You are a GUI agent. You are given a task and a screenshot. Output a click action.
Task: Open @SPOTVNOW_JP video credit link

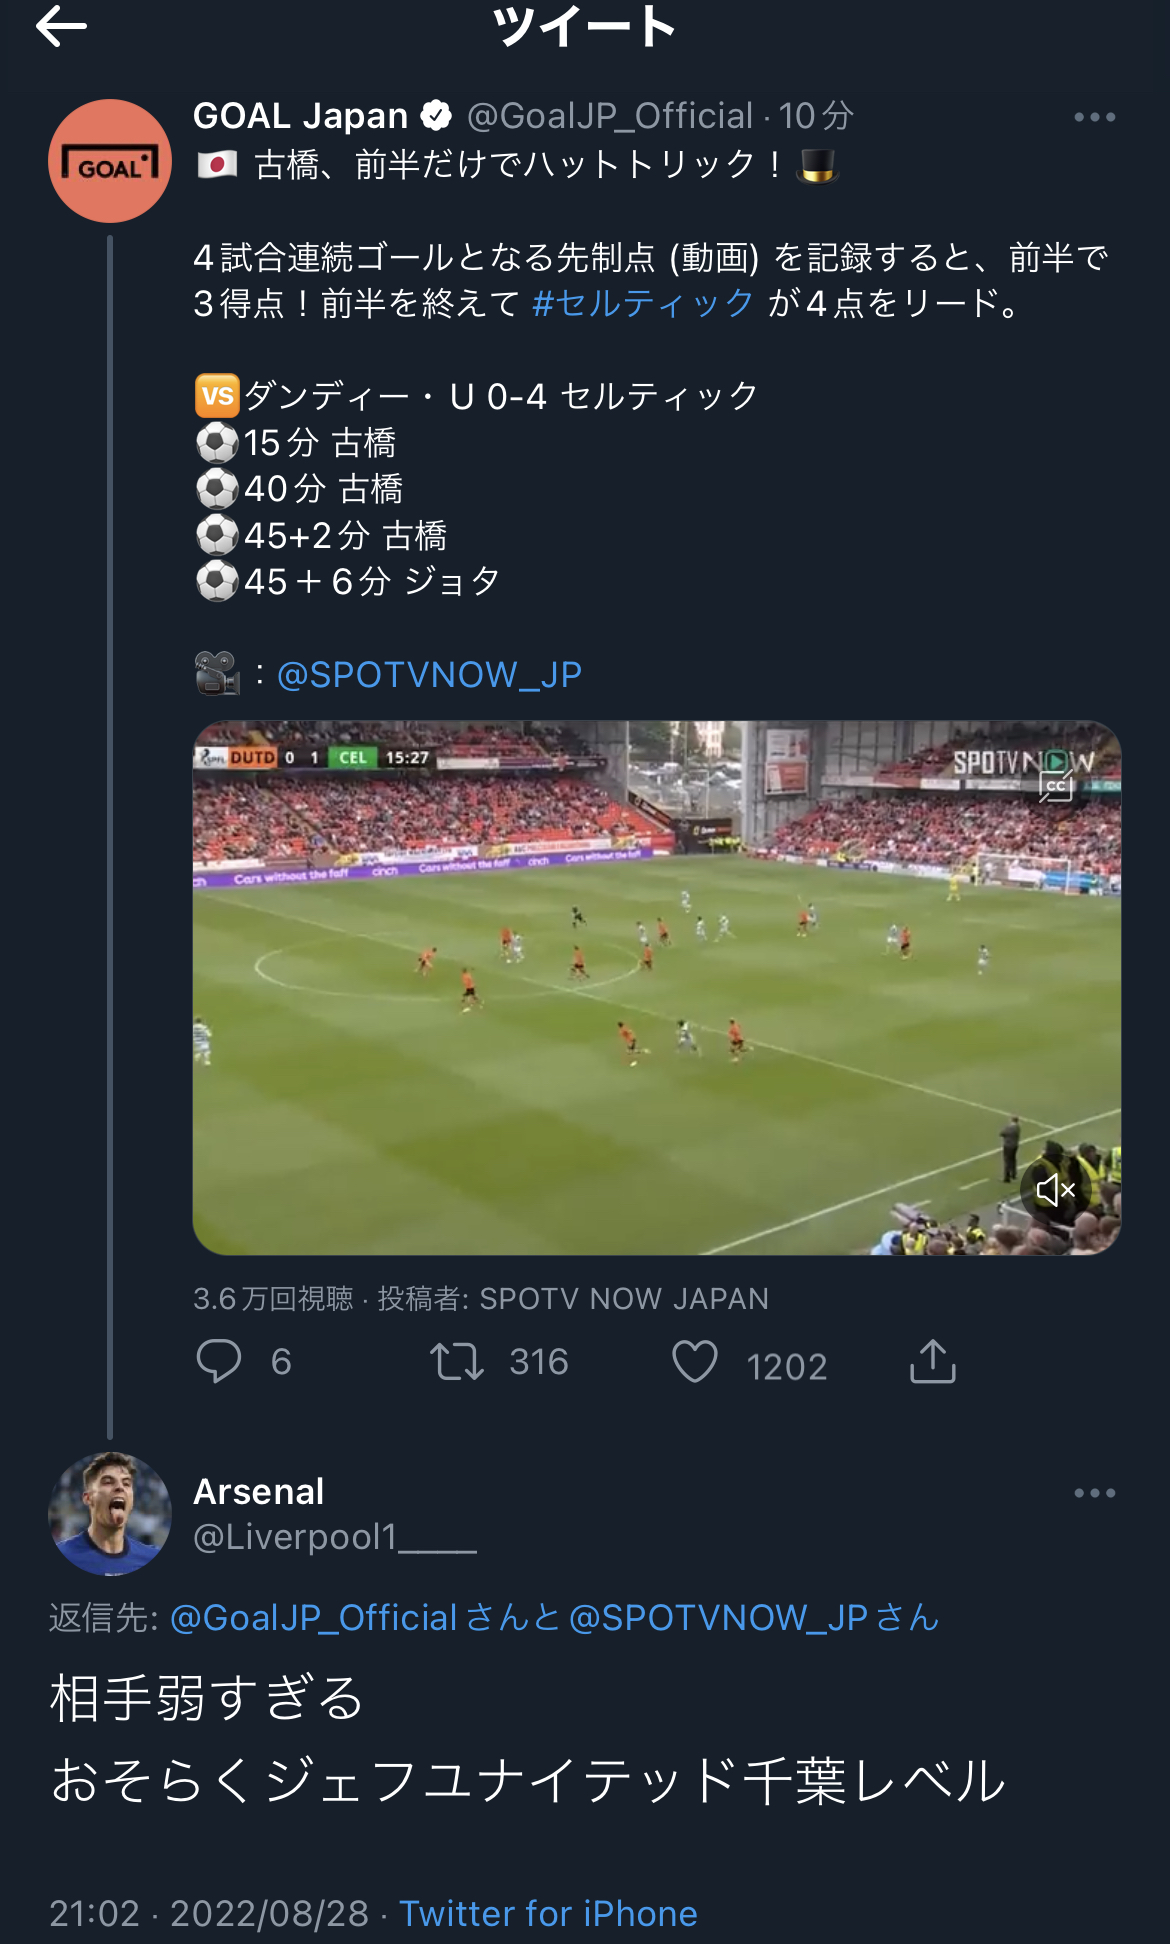(429, 675)
